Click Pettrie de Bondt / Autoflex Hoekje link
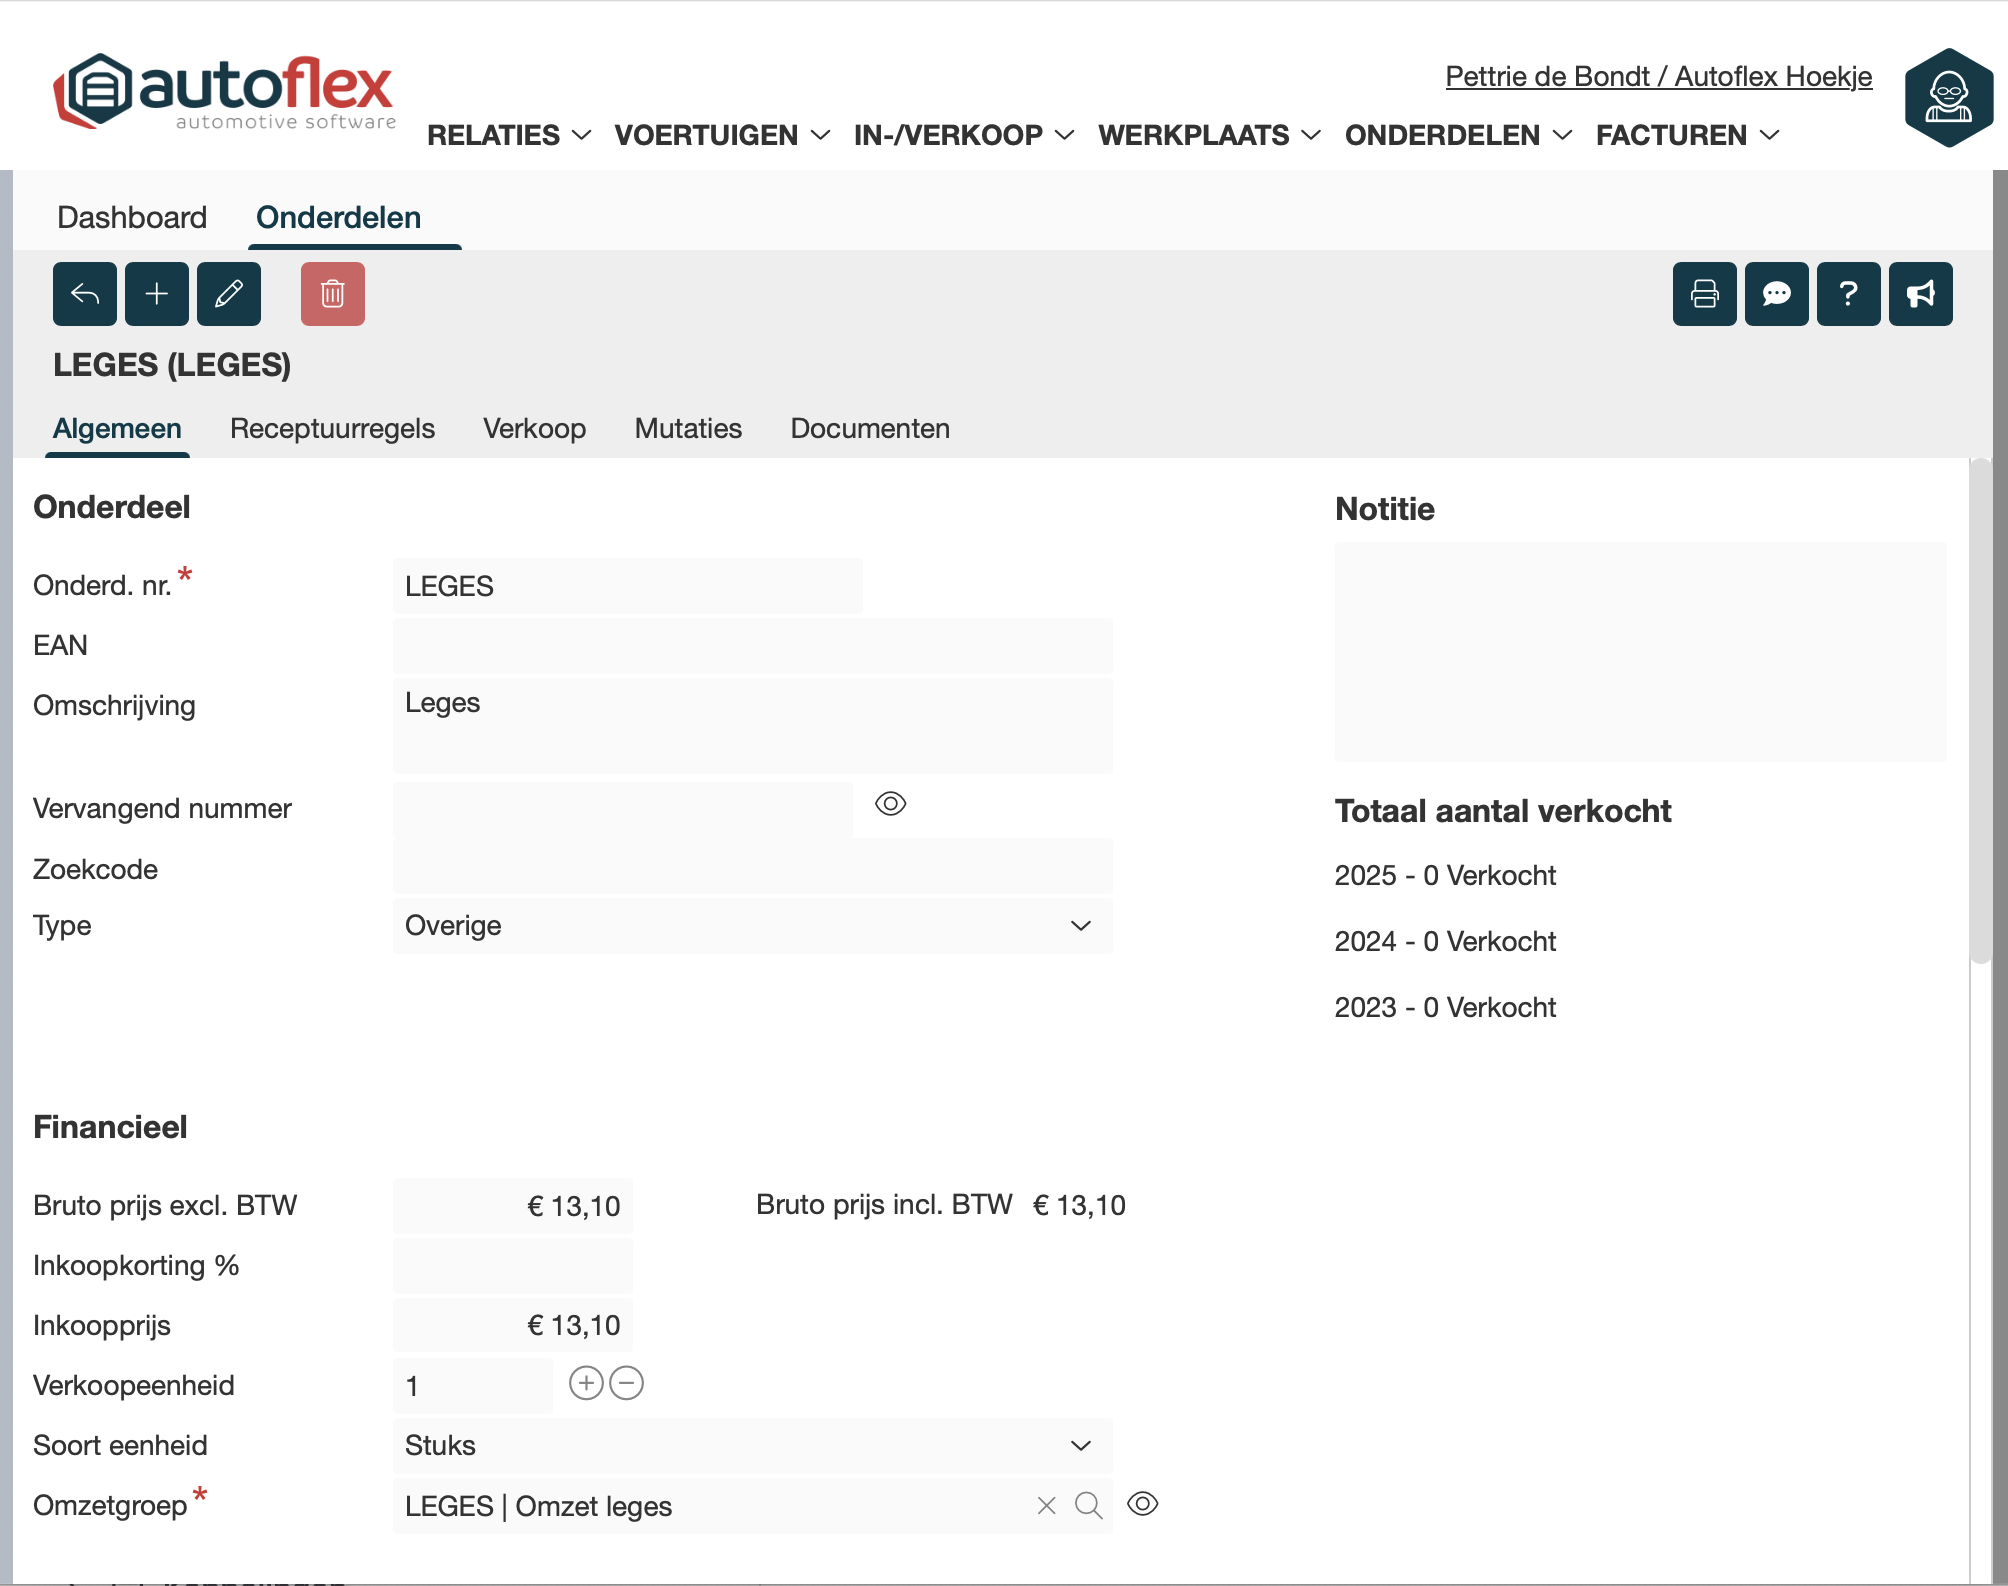This screenshot has height=1586, width=2008. click(x=1658, y=77)
